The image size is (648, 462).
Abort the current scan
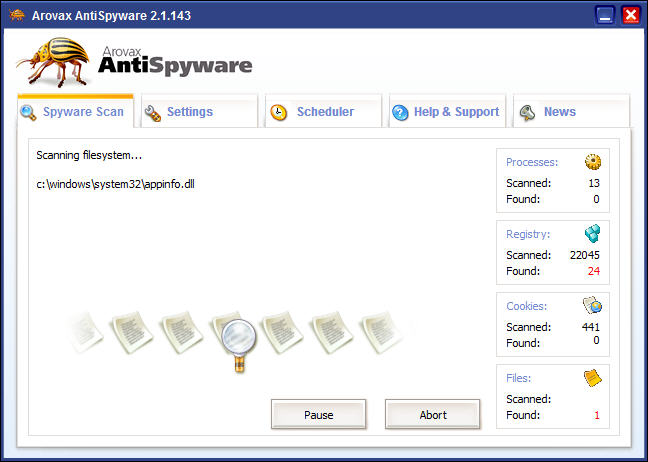point(433,414)
